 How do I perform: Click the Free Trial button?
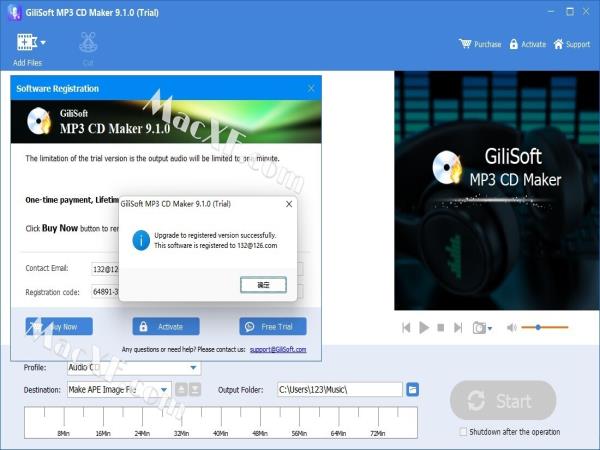click(272, 326)
